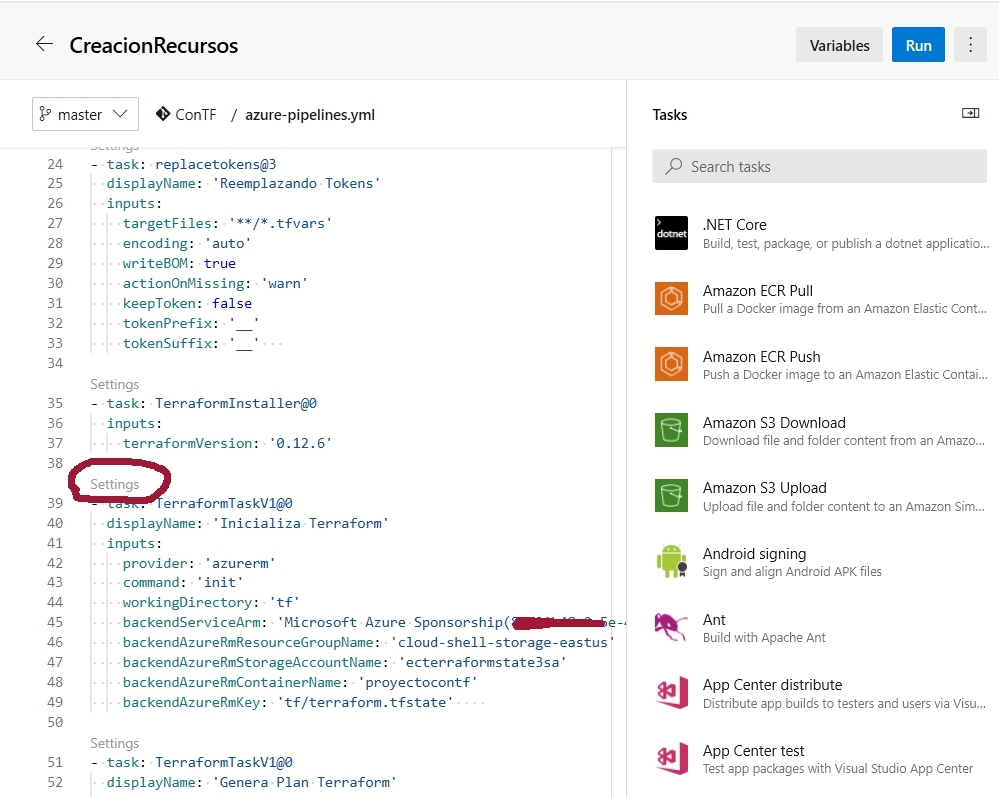Open the .NET Core task title

(x=735, y=225)
